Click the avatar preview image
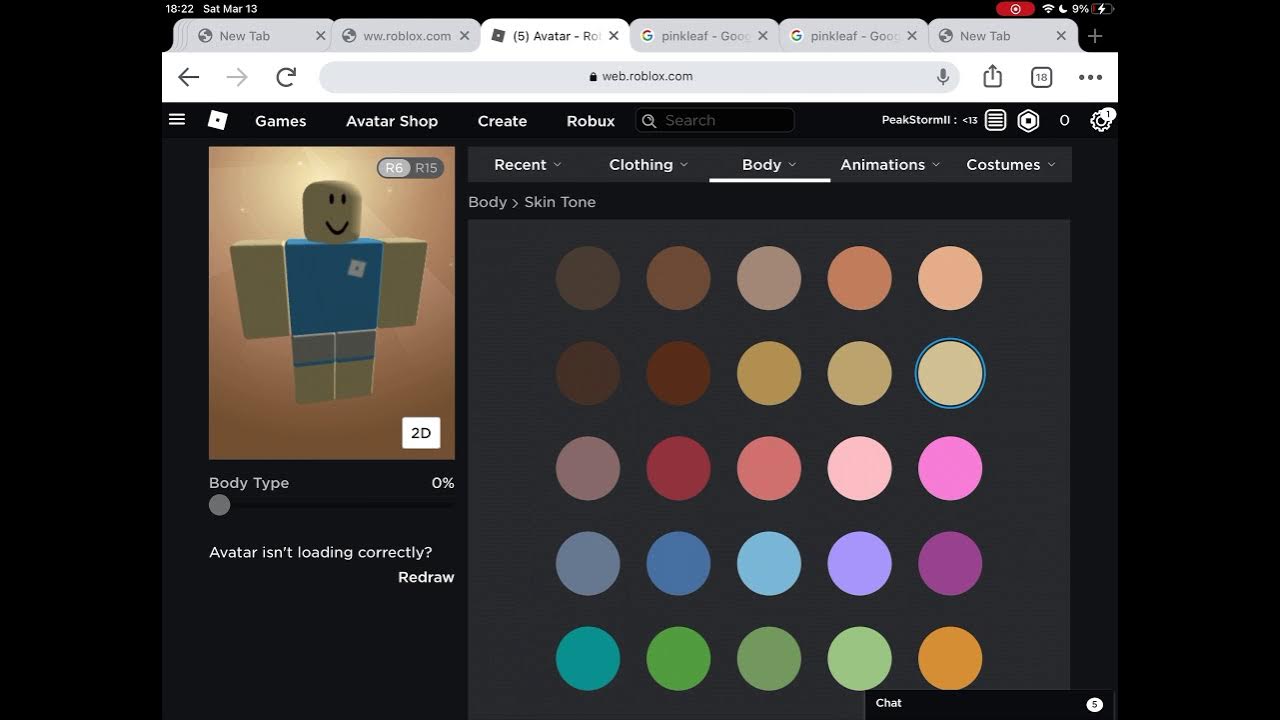The height and width of the screenshot is (720, 1280). [x=332, y=303]
